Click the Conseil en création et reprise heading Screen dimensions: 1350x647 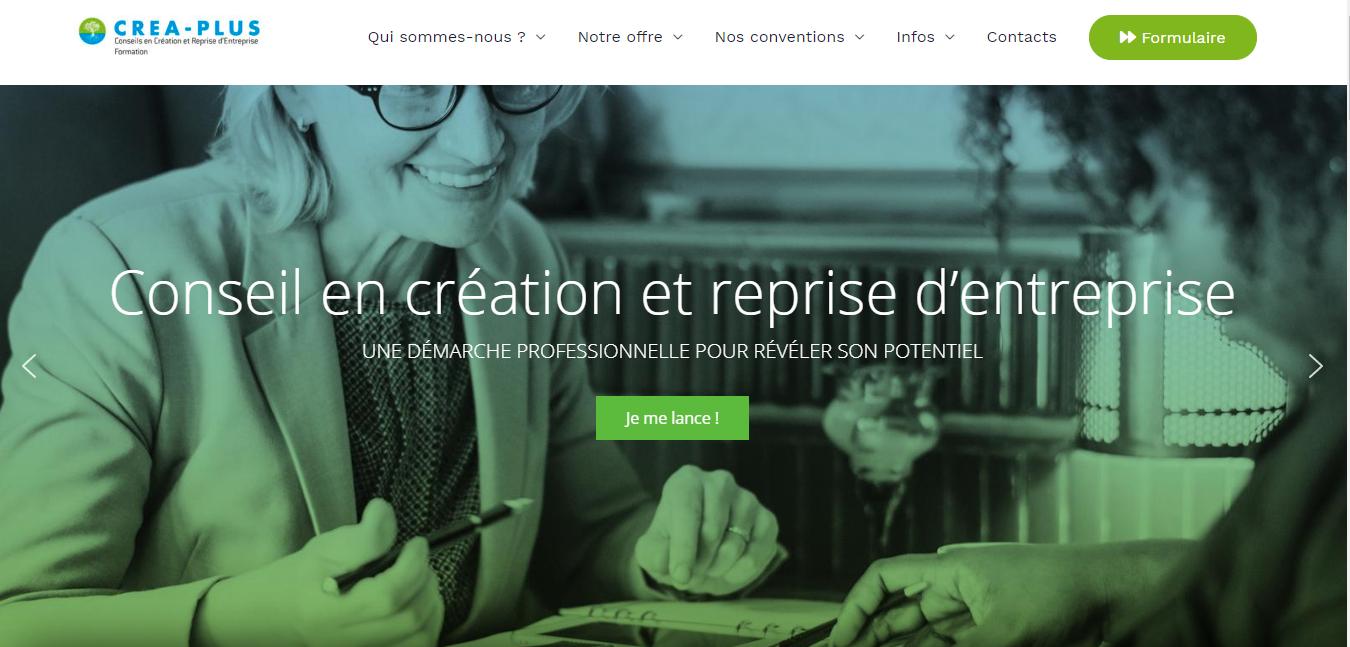click(672, 293)
